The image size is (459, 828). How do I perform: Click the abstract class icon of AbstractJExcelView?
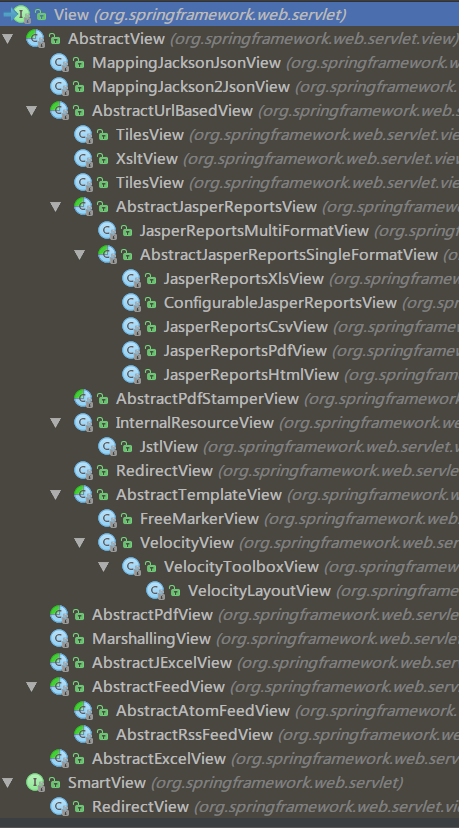tap(59, 663)
